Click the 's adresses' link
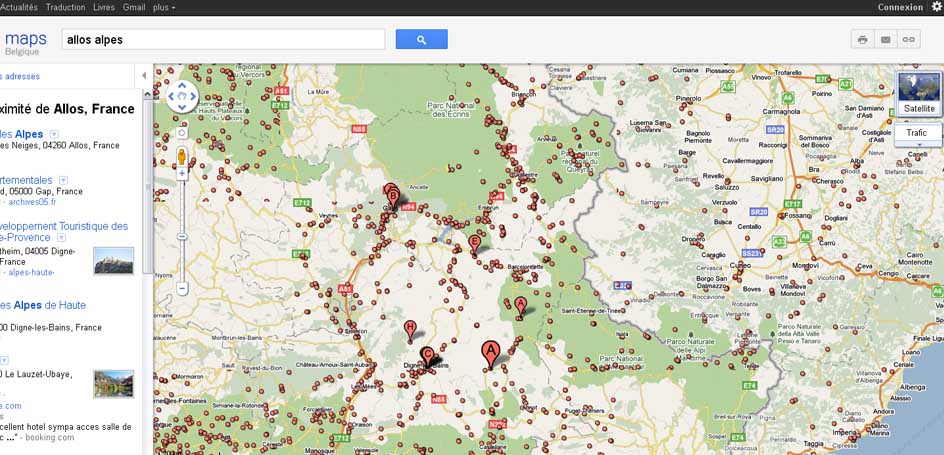 click(20, 76)
